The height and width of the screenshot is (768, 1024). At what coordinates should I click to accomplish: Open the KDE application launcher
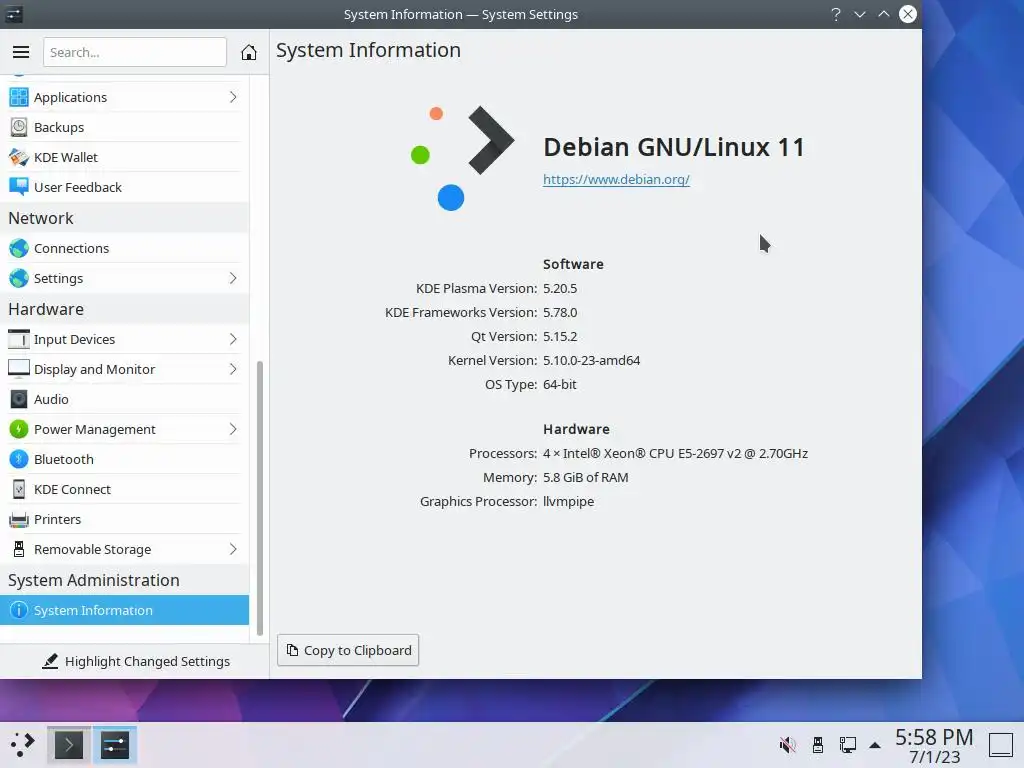pos(22,745)
